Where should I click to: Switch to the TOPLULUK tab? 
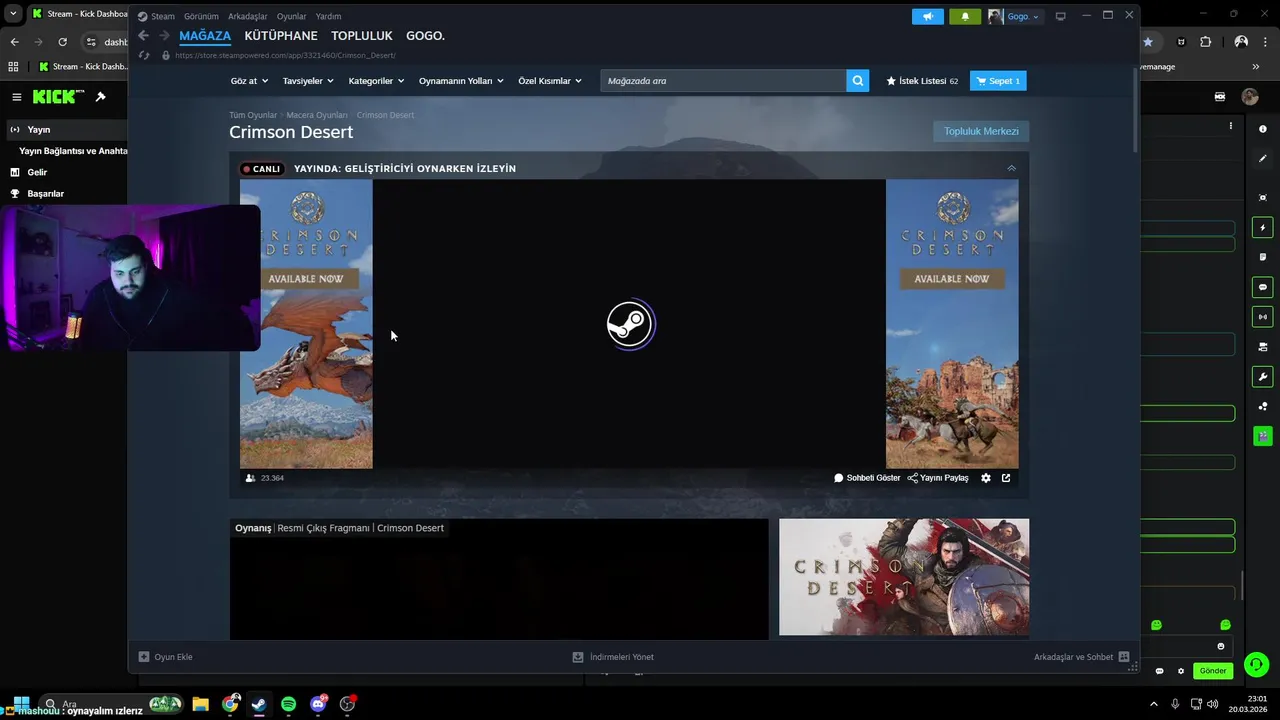tap(362, 36)
